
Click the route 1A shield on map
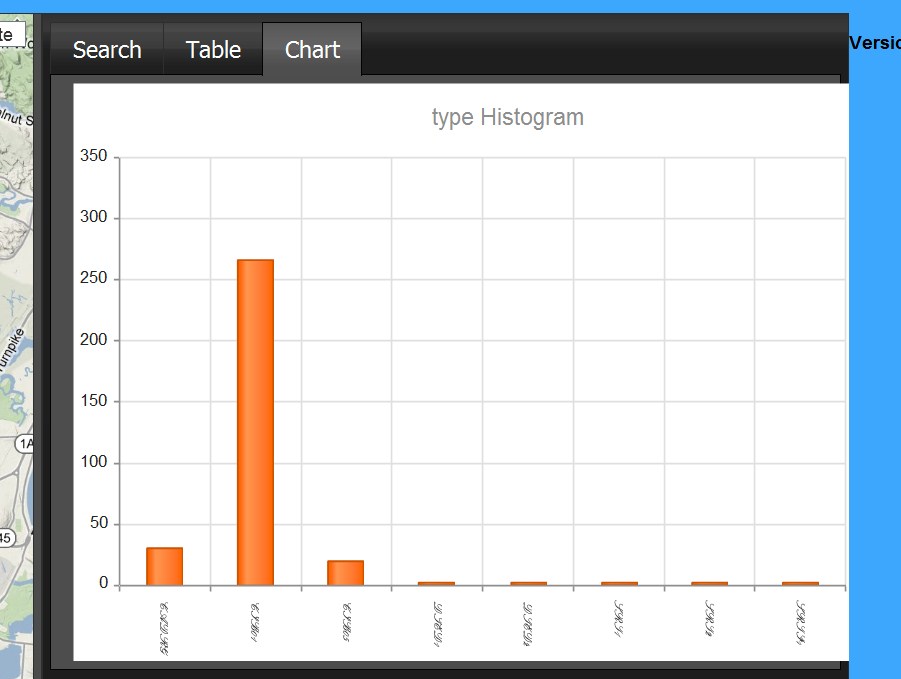[25, 443]
